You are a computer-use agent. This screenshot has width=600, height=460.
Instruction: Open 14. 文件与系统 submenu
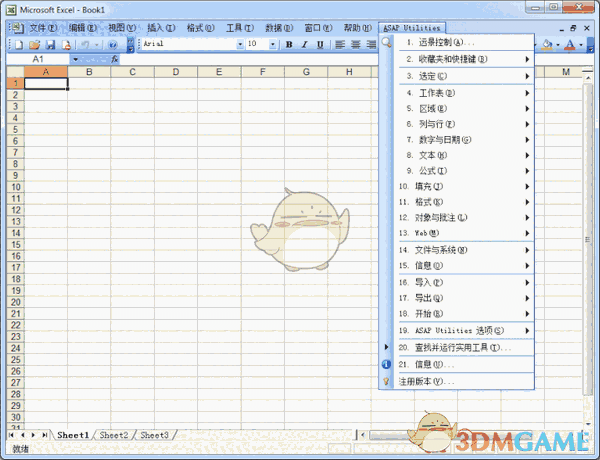click(x=464, y=250)
